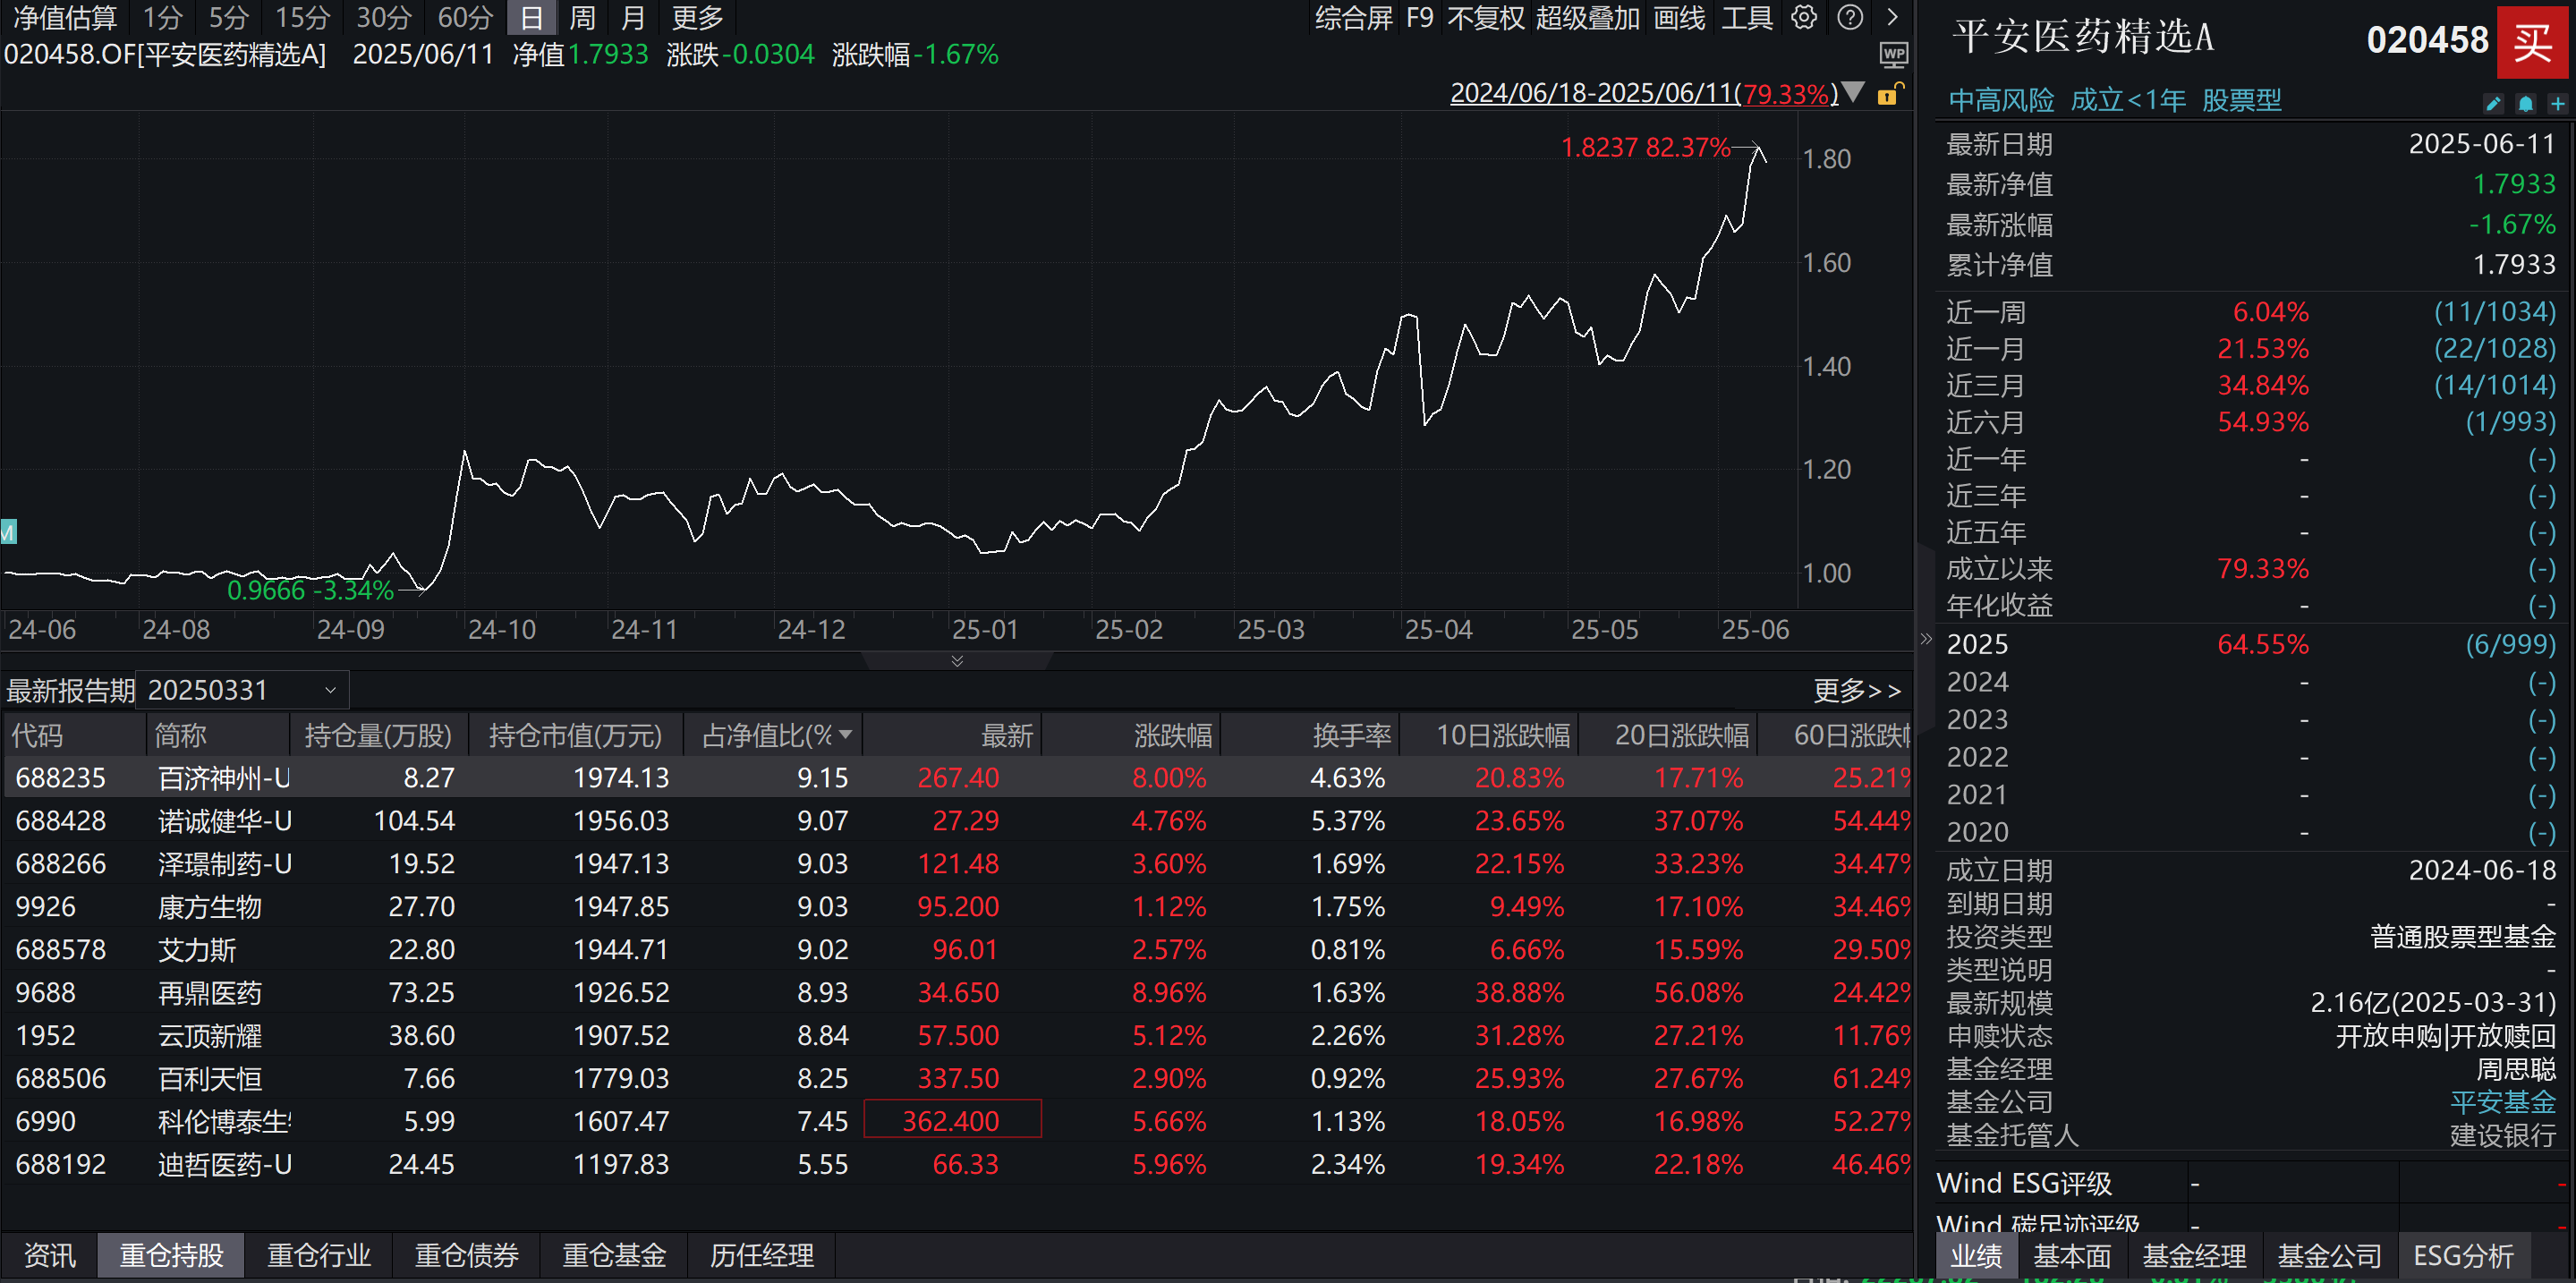Switch to 历任经理 bottom tab

coord(761,1254)
